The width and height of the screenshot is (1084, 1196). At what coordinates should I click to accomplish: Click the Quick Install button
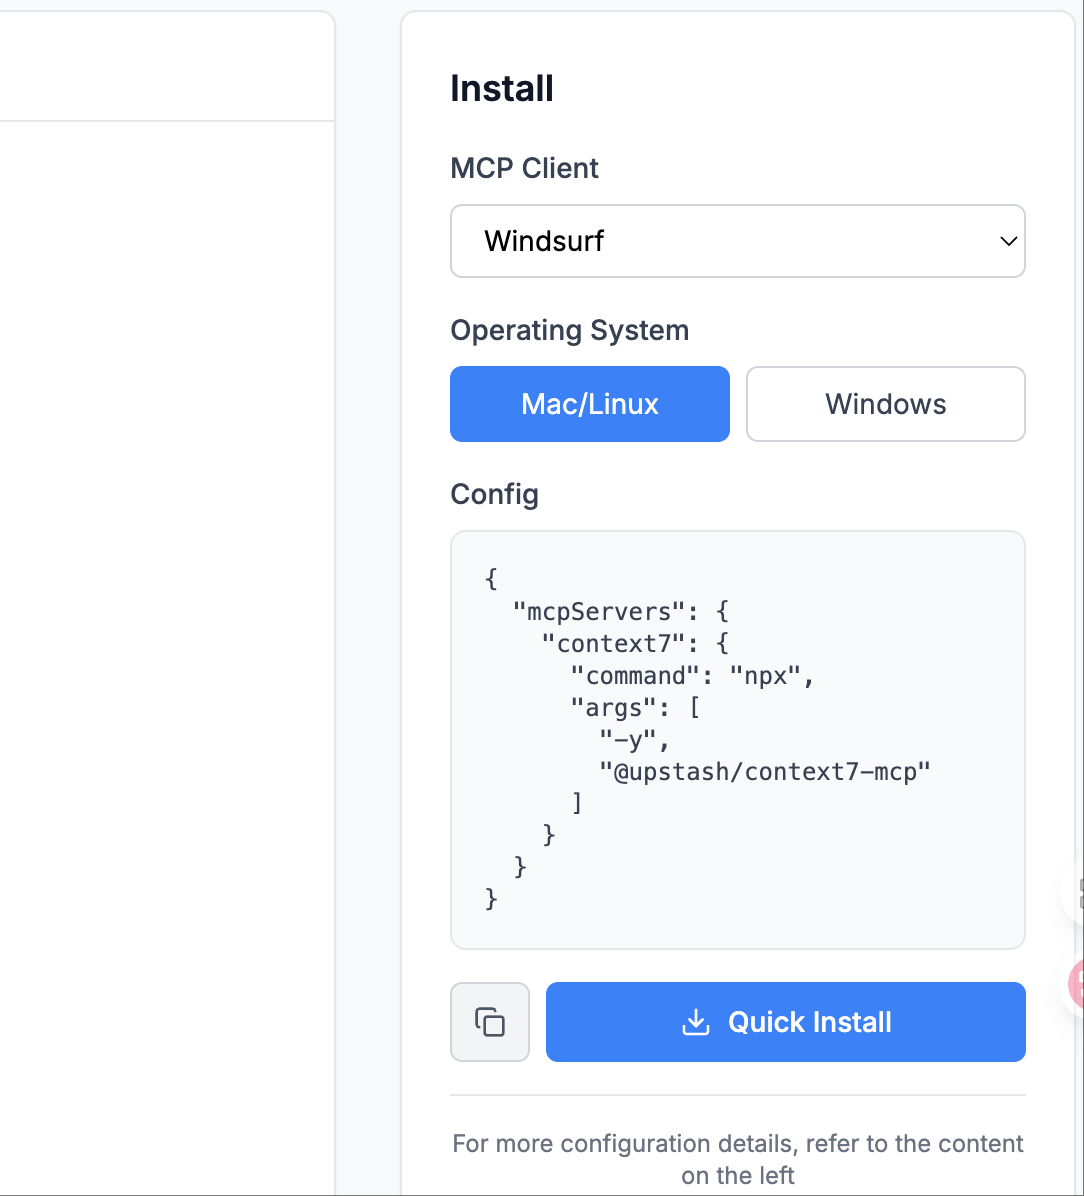(x=785, y=1022)
